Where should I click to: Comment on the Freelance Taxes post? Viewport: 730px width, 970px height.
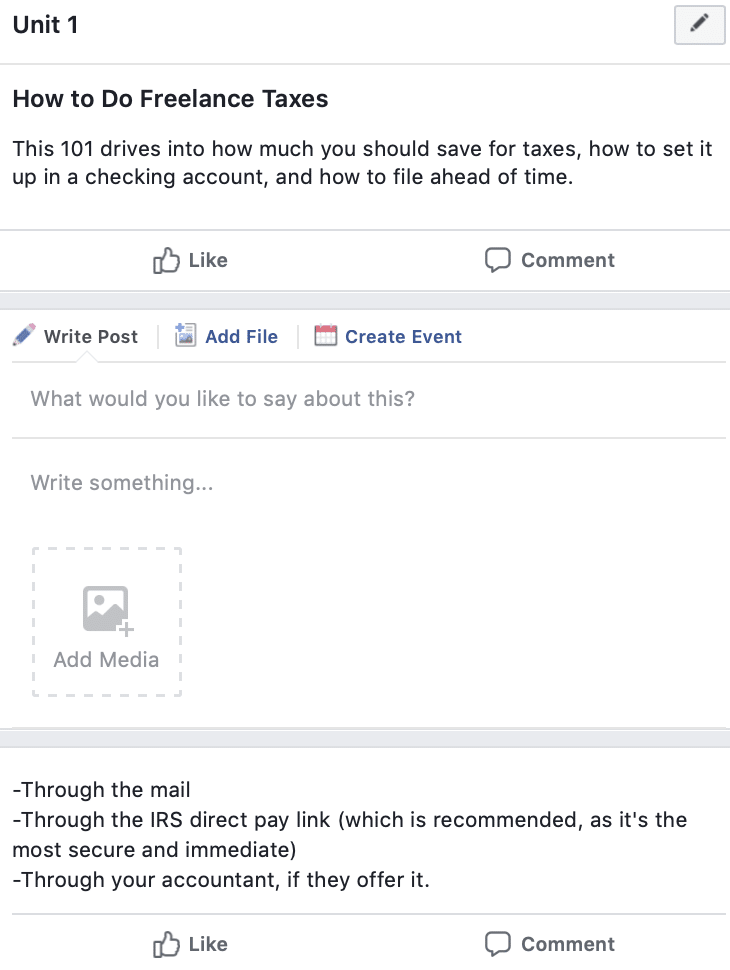pos(549,260)
